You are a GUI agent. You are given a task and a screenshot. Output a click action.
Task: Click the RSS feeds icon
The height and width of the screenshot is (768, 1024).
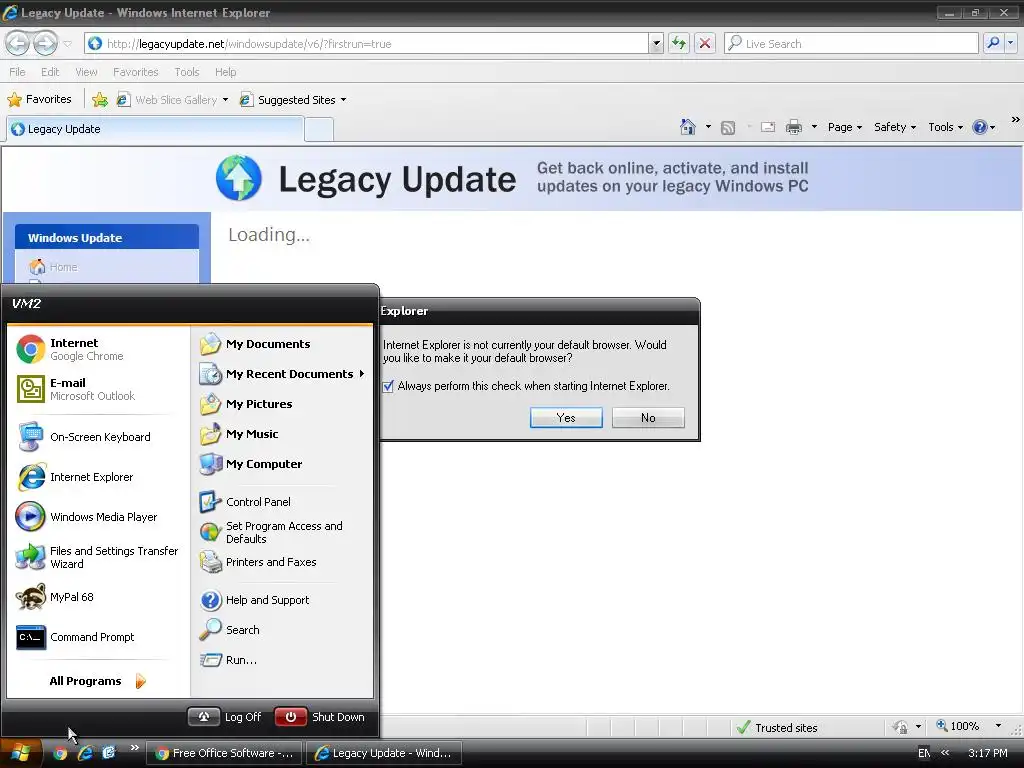(x=728, y=127)
